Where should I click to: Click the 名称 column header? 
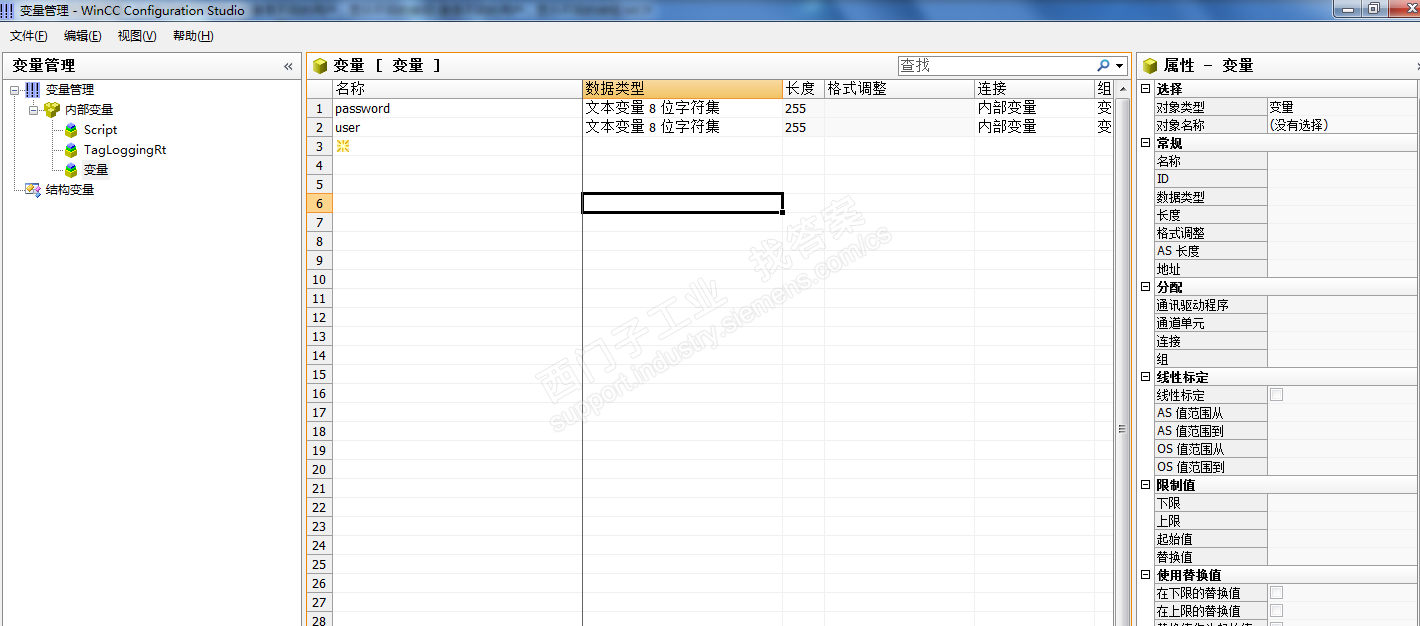coord(457,89)
